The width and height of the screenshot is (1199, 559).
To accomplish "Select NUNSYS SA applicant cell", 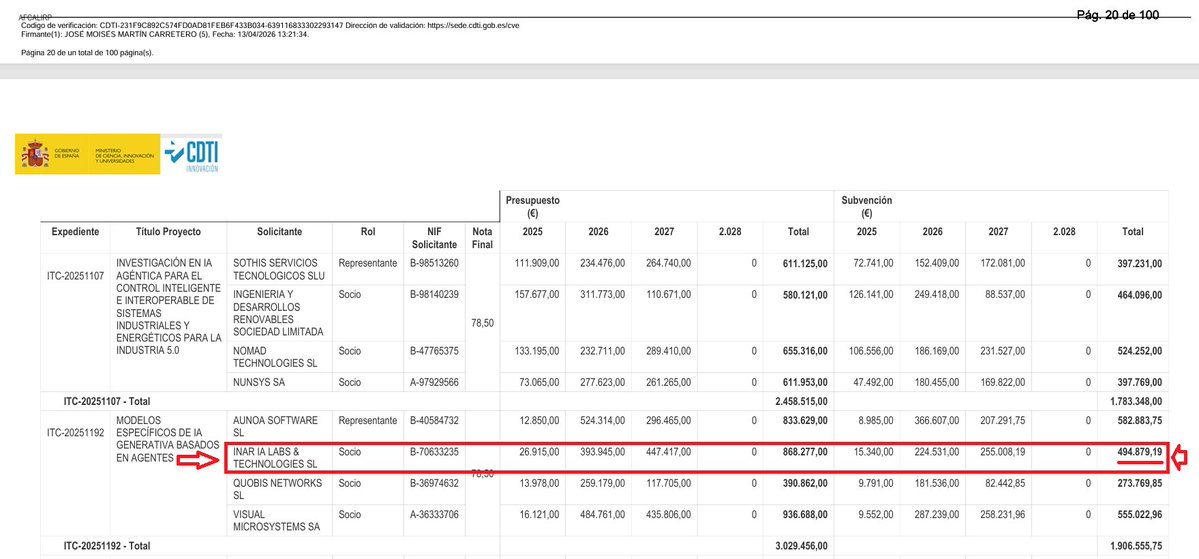I will click(259, 382).
